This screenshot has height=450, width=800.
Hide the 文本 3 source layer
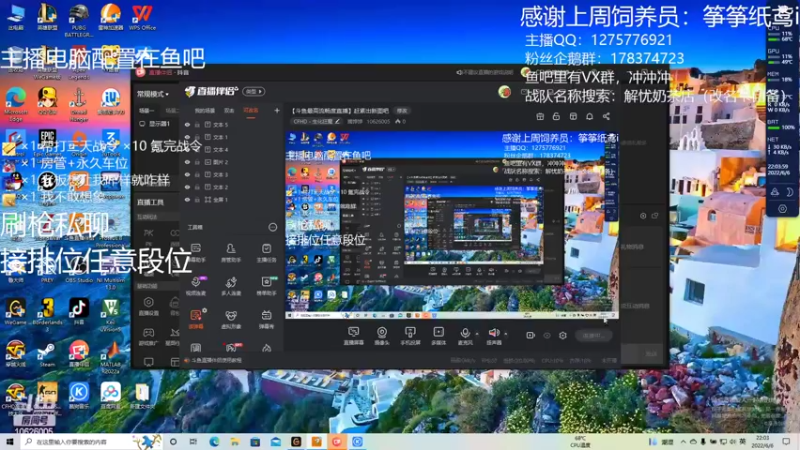tap(187, 174)
